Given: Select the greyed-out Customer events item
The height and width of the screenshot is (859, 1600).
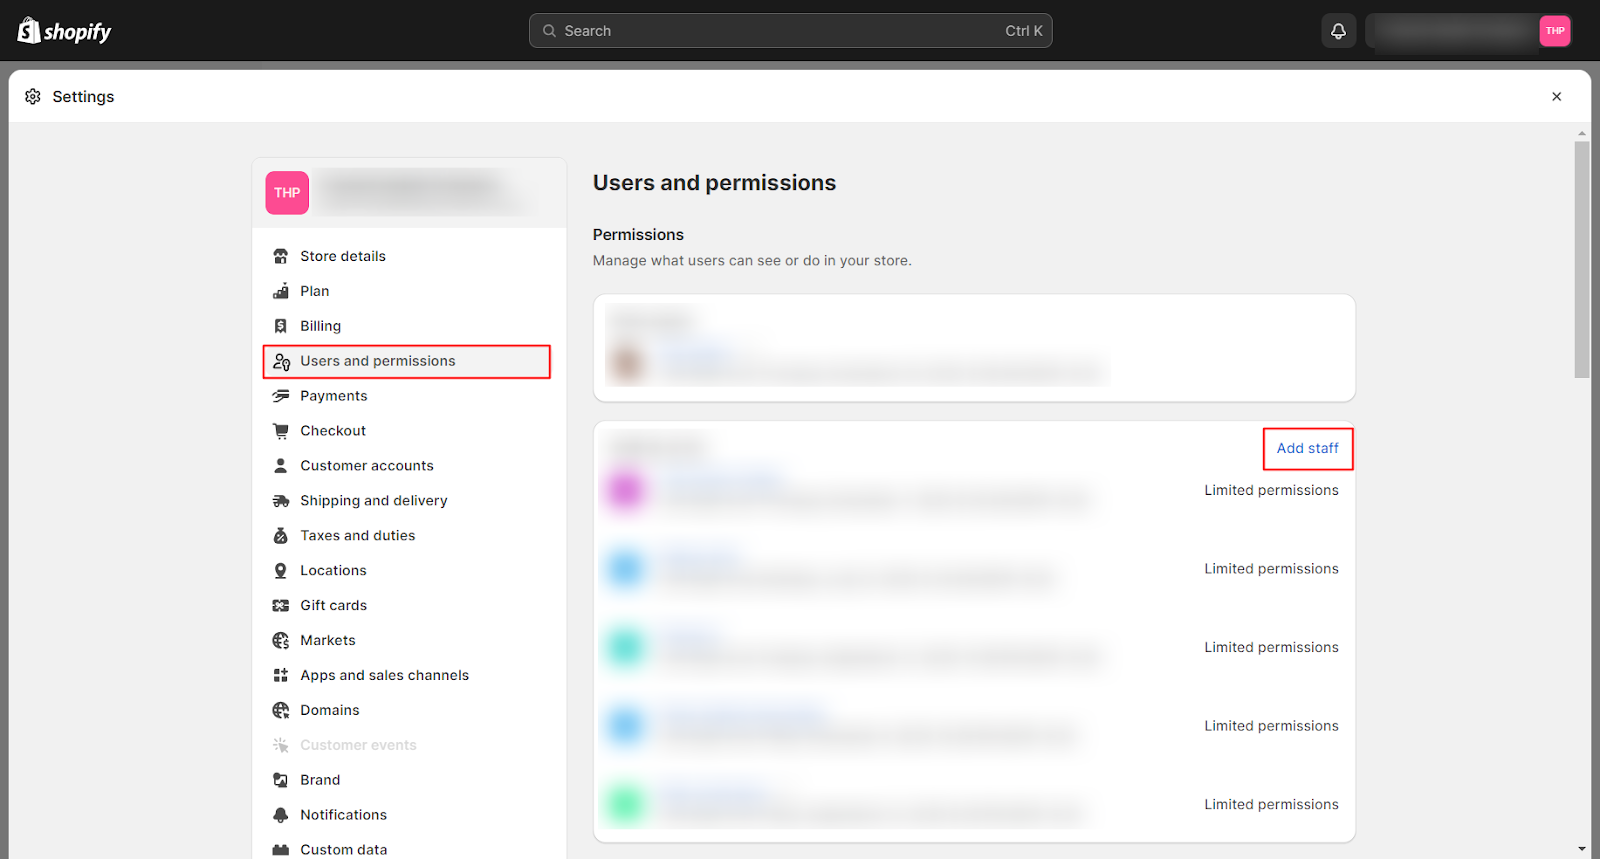Looking at the screenshot, I should pyautogui.click(x=407, y=745).
